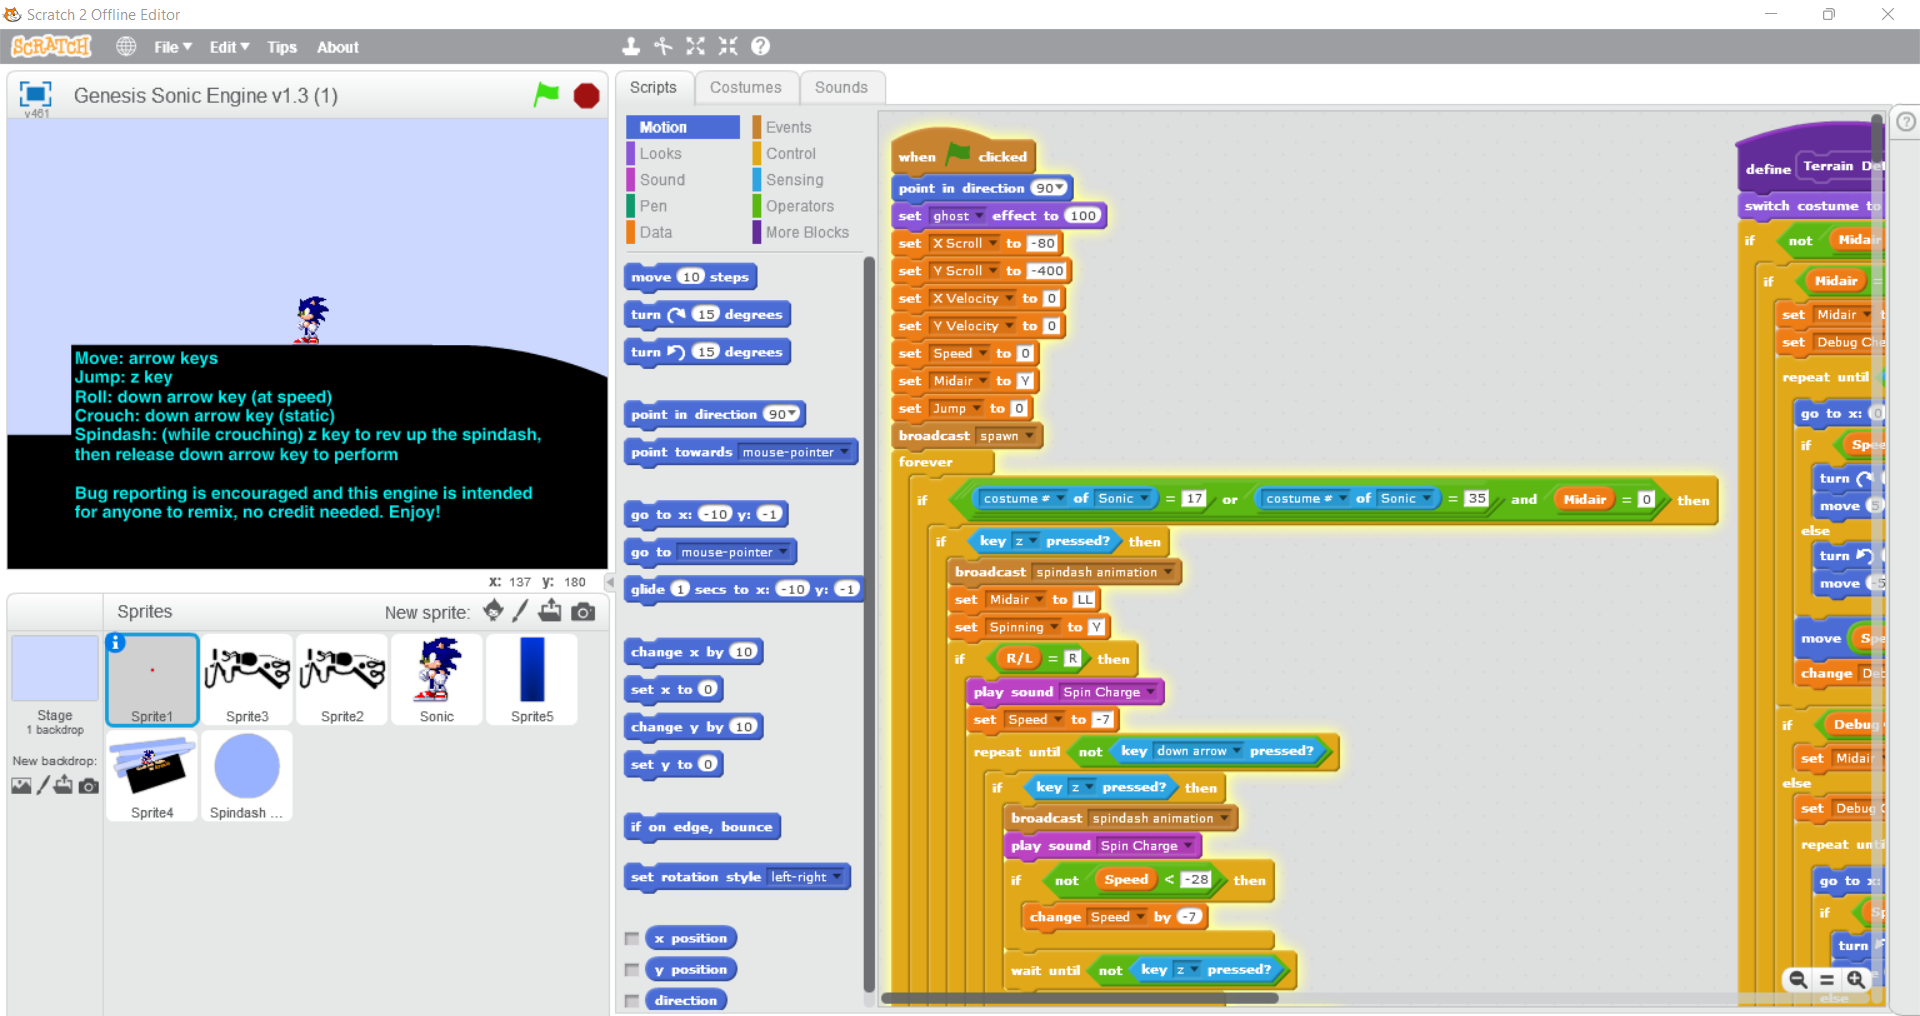Enter full screen presentation mode
The height and width of the screenshot is (1016, 1920).
click(x=35, y=94)
